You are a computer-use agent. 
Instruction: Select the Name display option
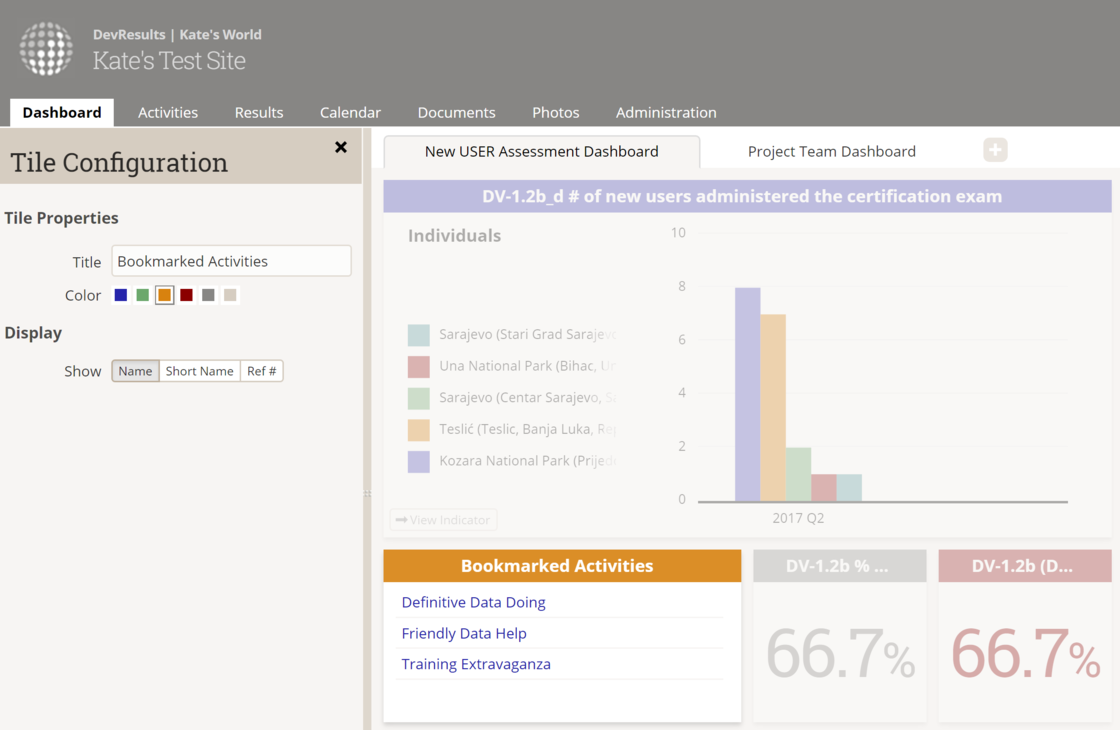(x=135, y=371)
